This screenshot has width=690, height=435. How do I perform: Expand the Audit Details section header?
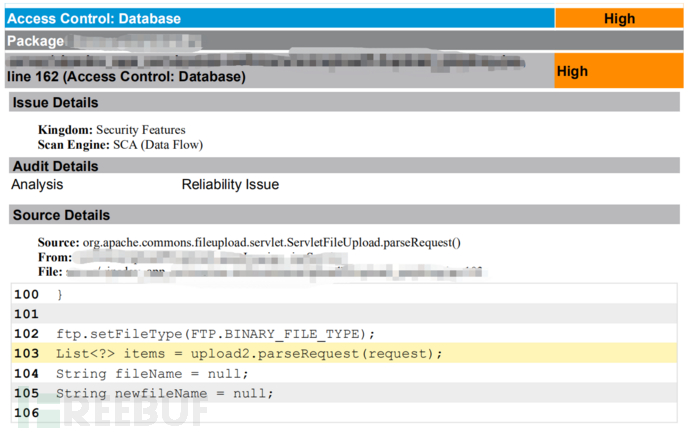55,166
